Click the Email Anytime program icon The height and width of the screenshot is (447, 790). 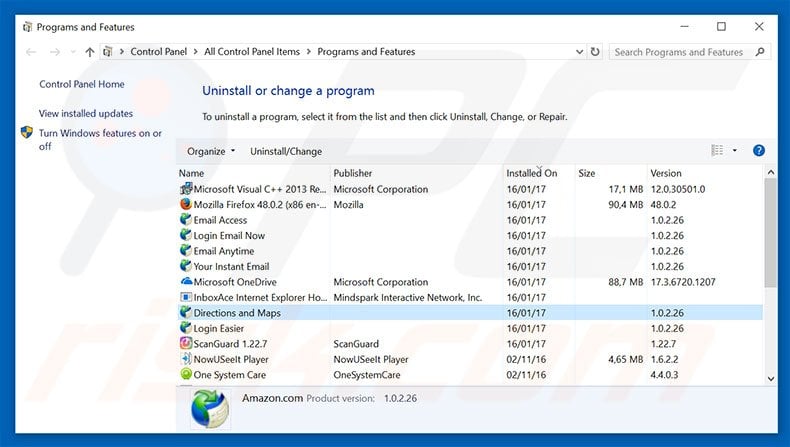click(186, 250)
